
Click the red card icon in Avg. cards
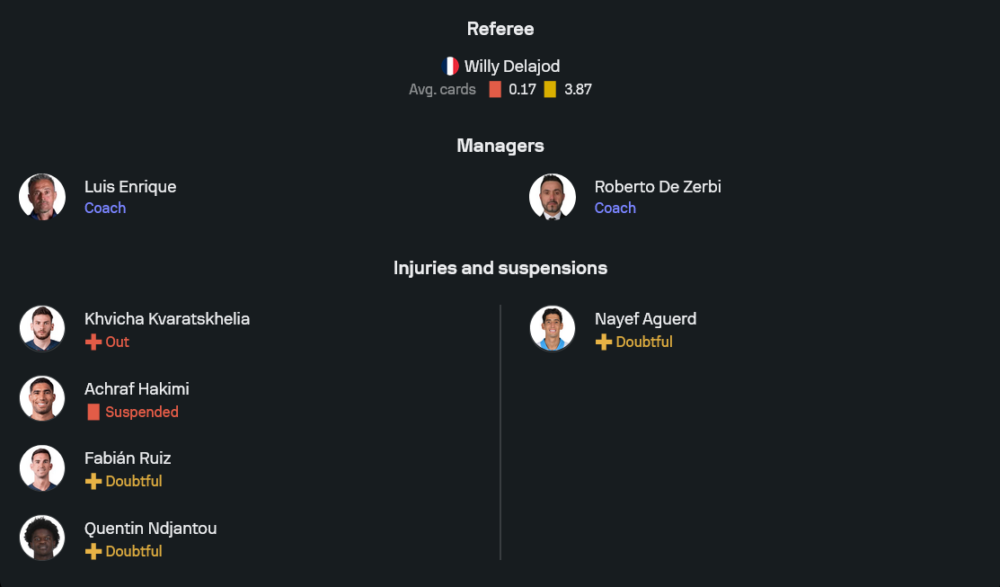click(495, 89)
